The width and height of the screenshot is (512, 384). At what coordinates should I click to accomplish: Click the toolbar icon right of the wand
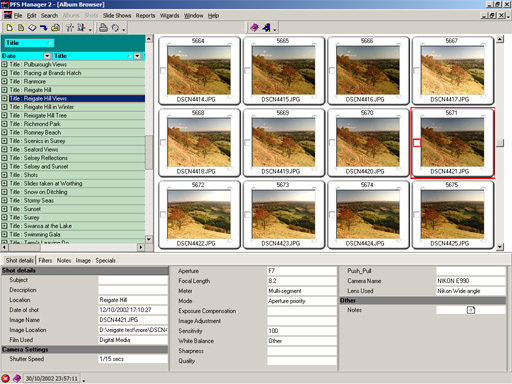81,28
